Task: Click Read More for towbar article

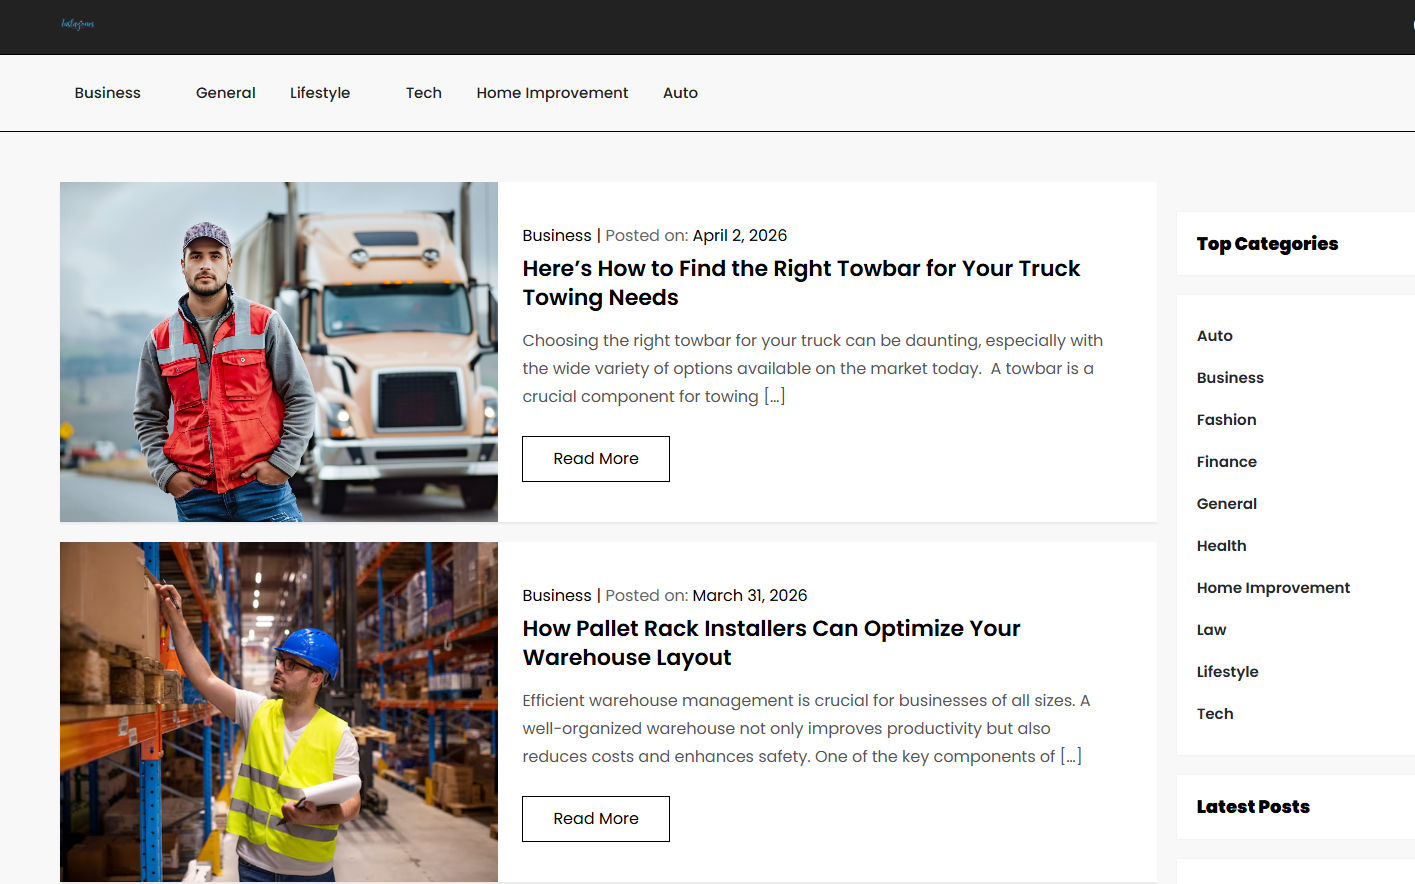Action: (596, 459)
